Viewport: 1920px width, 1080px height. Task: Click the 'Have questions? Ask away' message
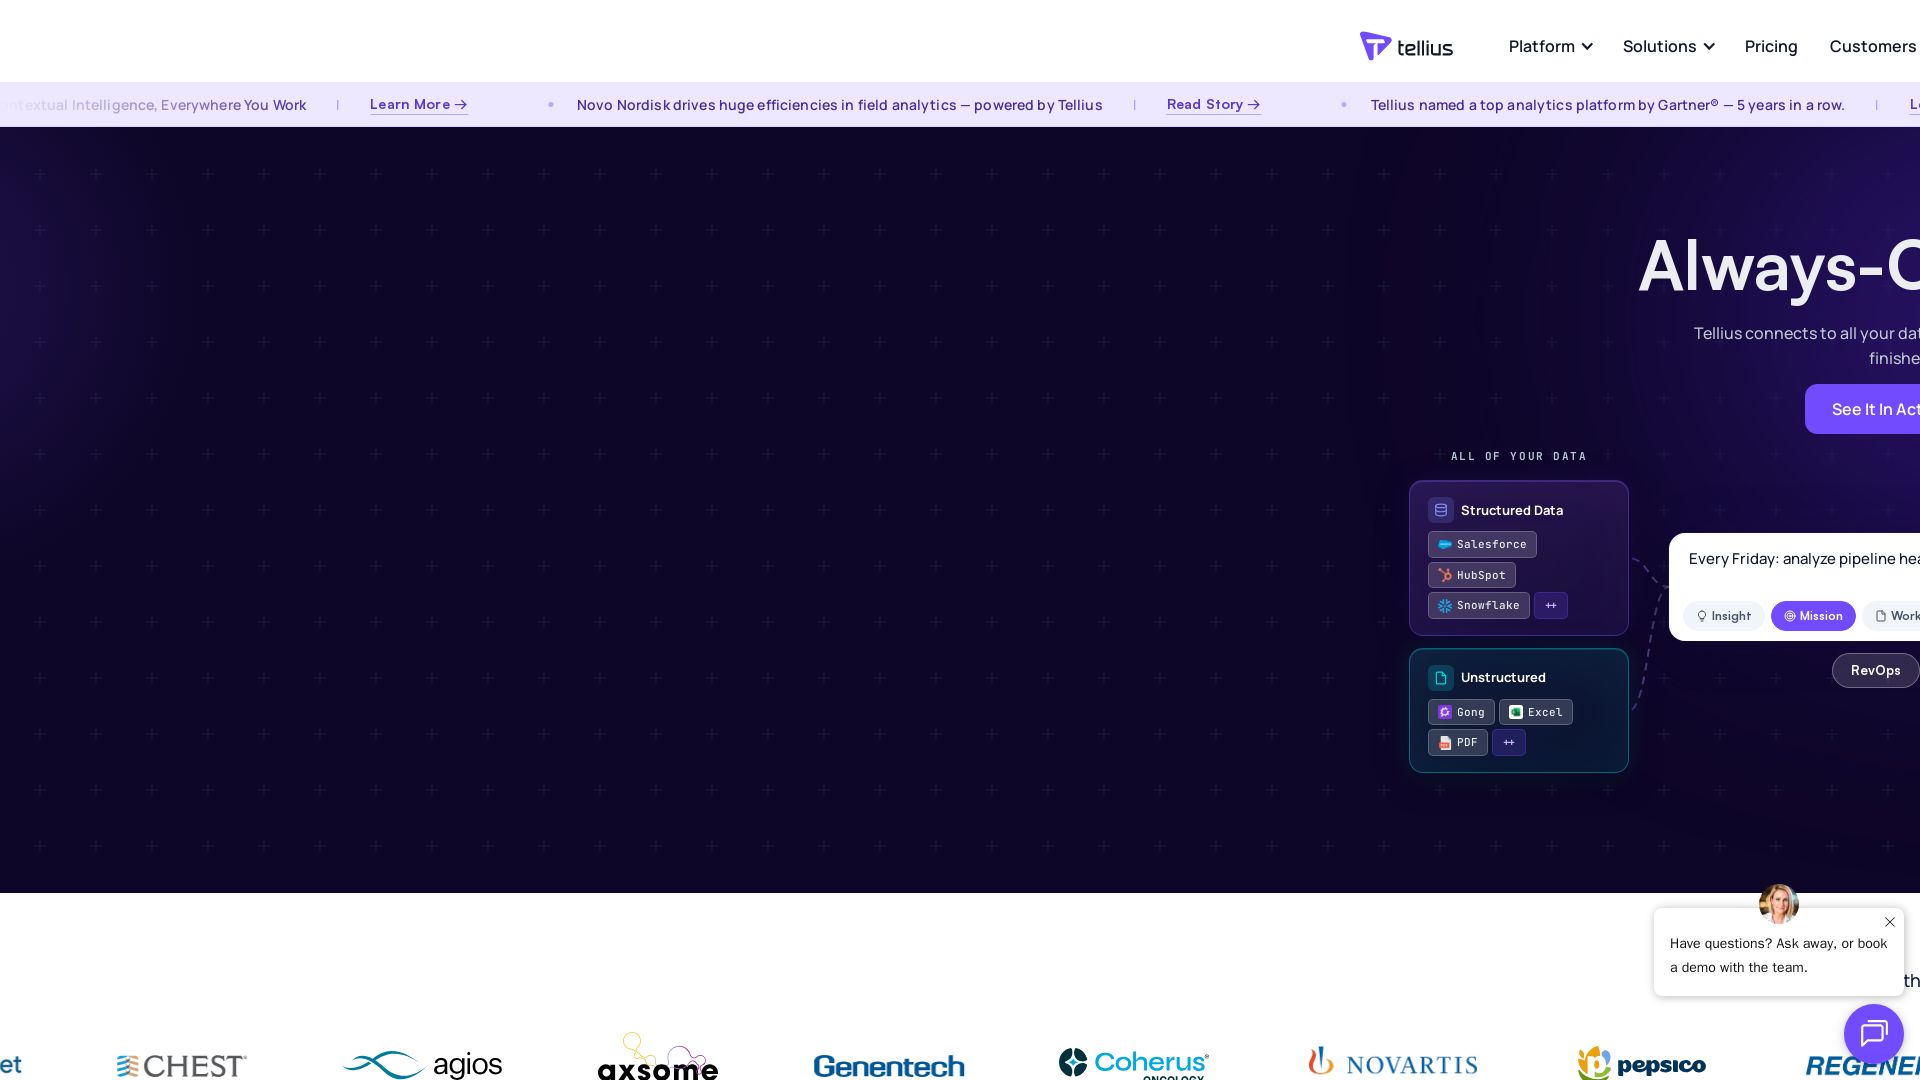[x=1778, y=956]
